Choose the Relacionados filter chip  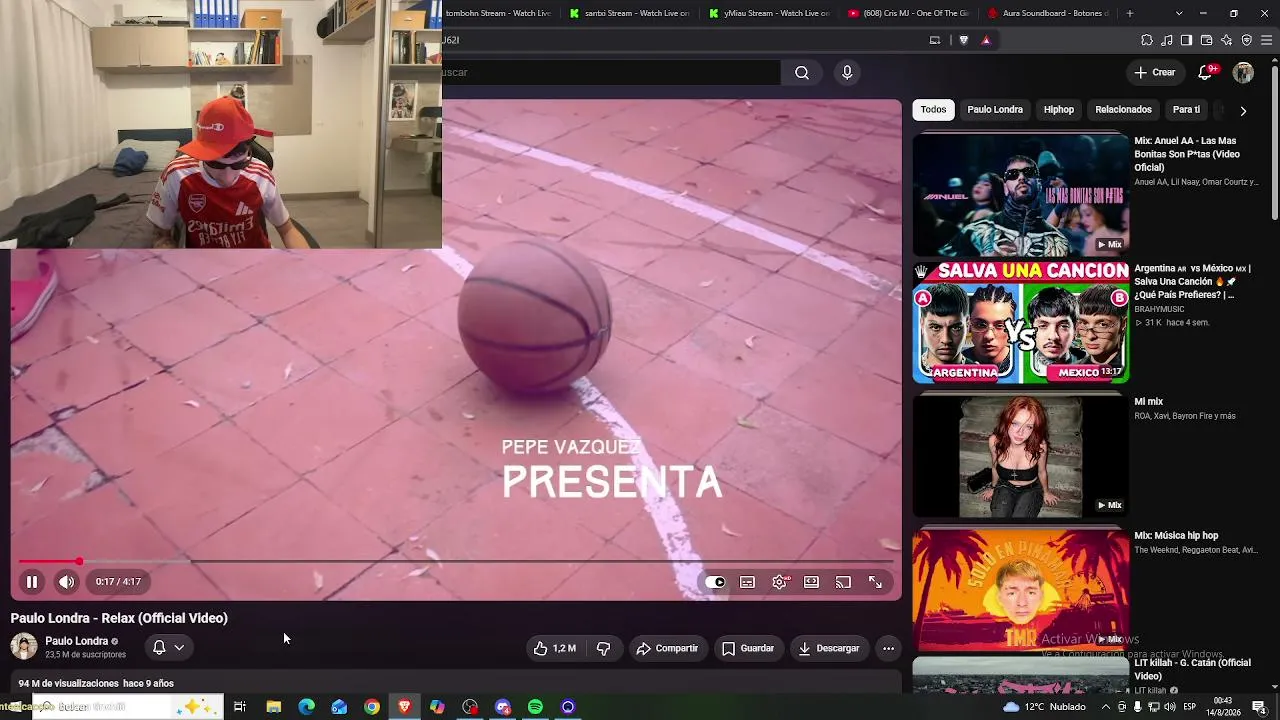click(1123, 110)
